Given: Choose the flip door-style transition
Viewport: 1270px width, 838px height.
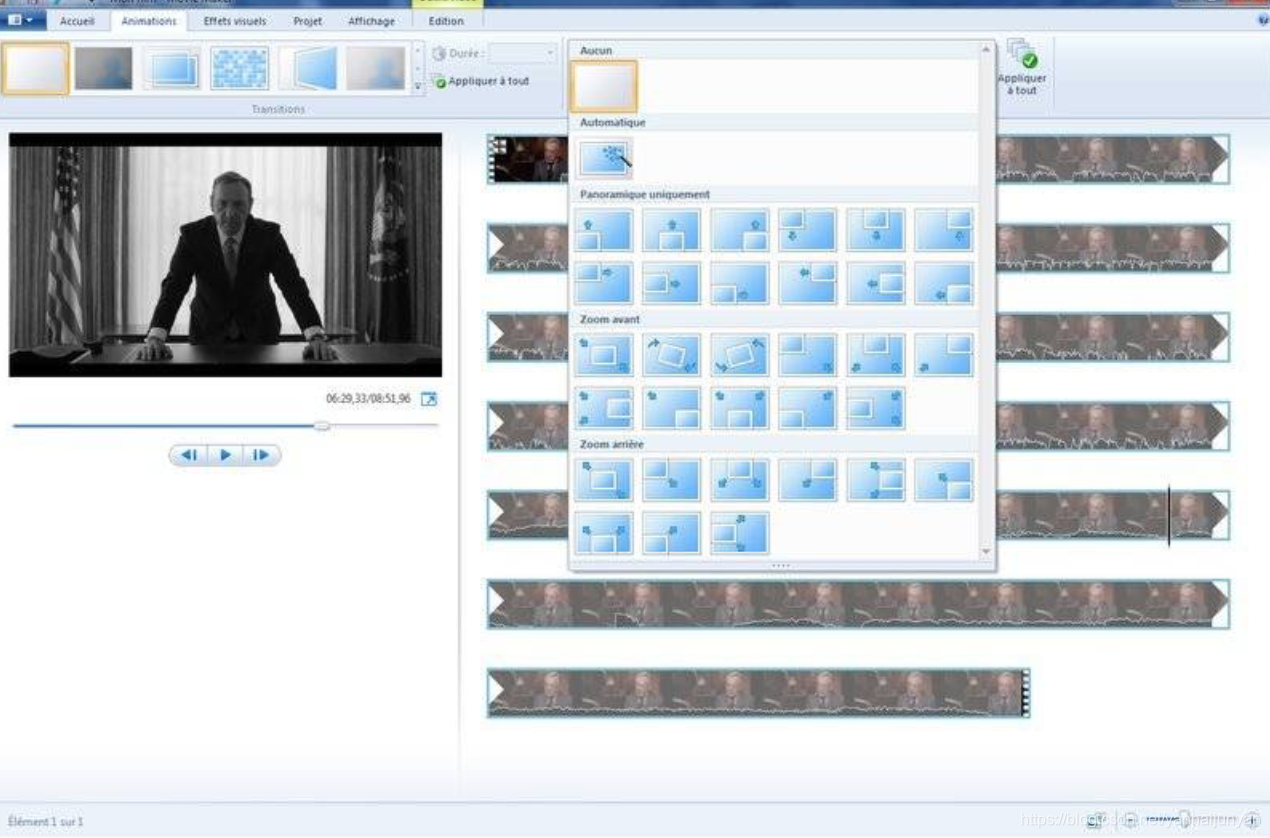Looking at the screenshot, I should click(308, 68).
